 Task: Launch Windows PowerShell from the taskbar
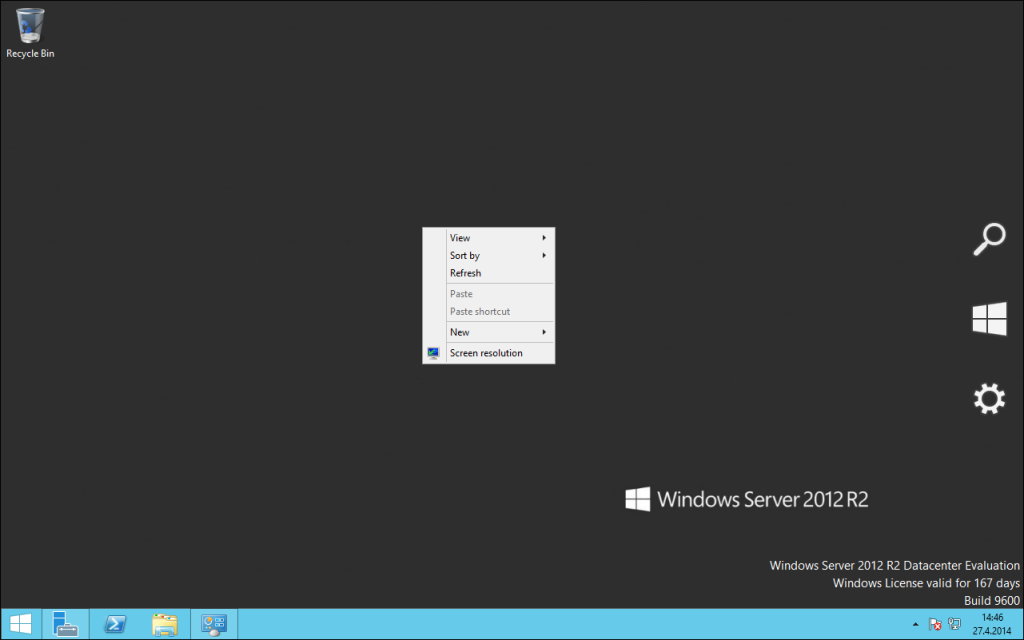pyautogui.click(x=115, y=624)
